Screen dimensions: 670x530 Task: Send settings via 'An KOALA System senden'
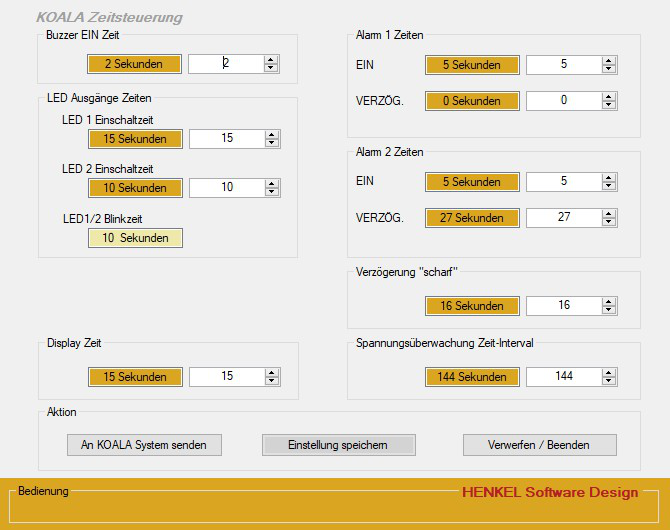144,444
